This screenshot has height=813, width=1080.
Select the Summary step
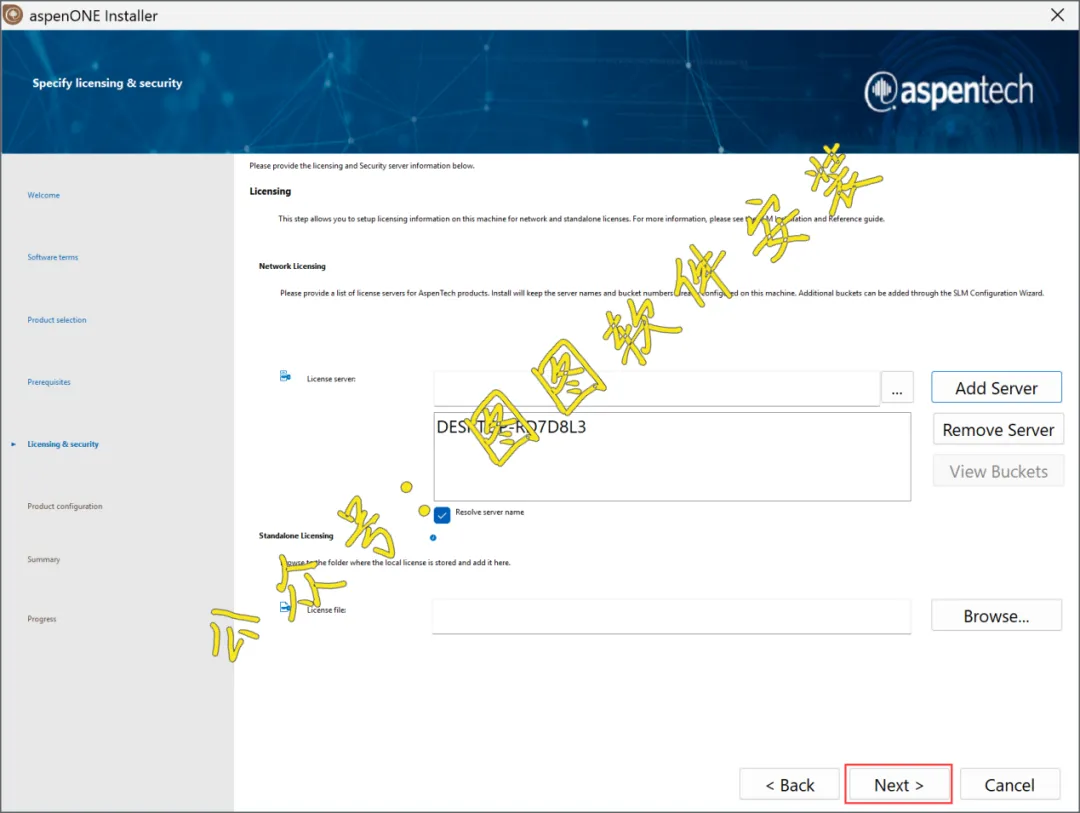point(43,559)
